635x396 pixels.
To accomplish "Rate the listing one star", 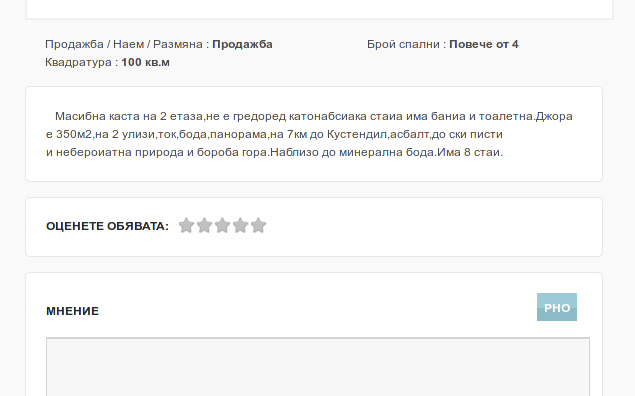I will [186, 226].
